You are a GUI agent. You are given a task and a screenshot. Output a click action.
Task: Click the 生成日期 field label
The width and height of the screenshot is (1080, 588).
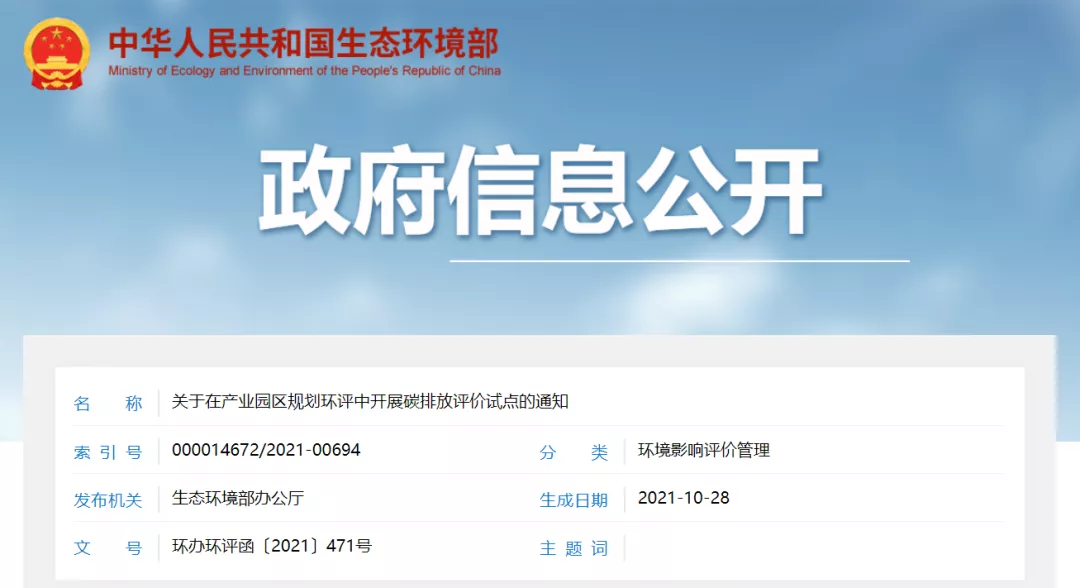point(574,500)
